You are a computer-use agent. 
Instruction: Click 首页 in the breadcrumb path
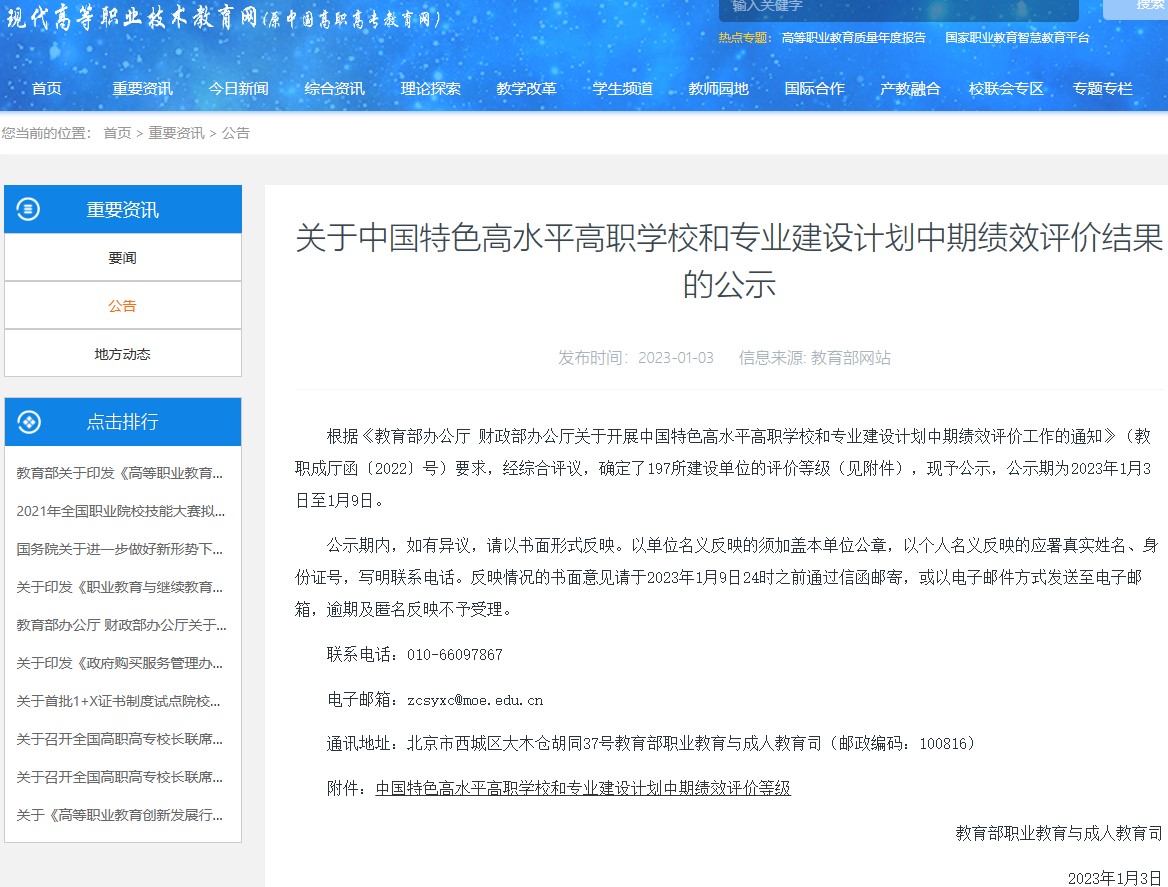click(x=117, y=133)
